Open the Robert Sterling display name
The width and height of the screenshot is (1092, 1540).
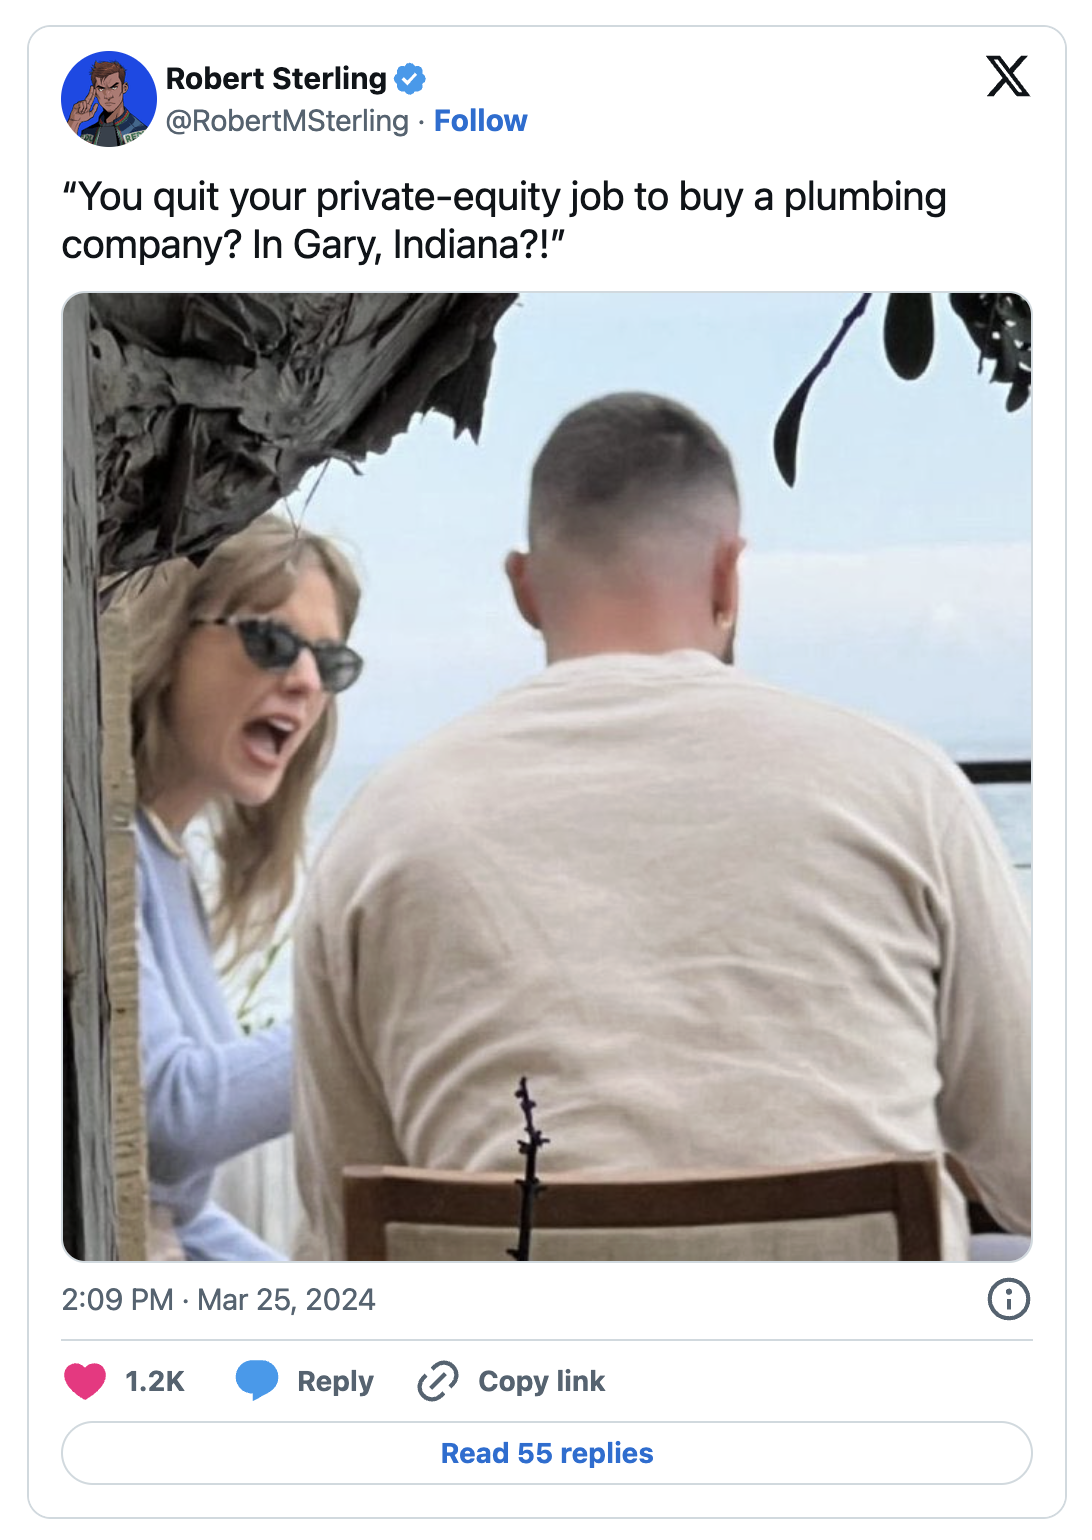276,78
